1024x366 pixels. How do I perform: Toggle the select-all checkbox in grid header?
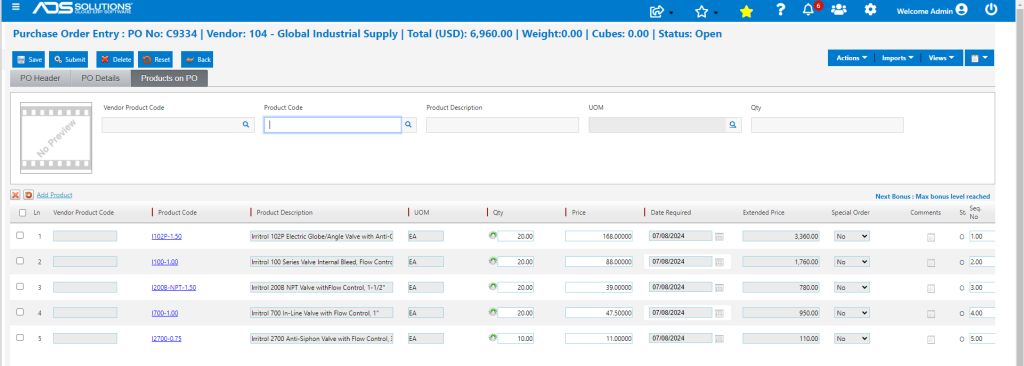[x=23, y=212]
